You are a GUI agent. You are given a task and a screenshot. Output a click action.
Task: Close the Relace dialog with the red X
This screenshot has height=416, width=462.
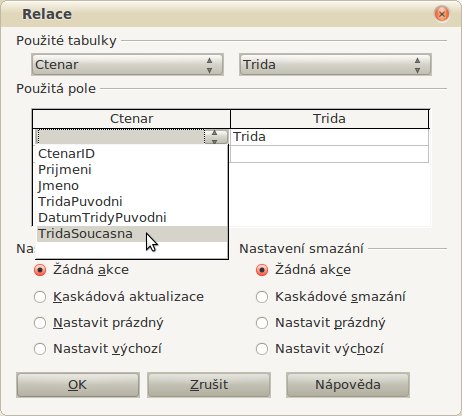pos(442,14)
